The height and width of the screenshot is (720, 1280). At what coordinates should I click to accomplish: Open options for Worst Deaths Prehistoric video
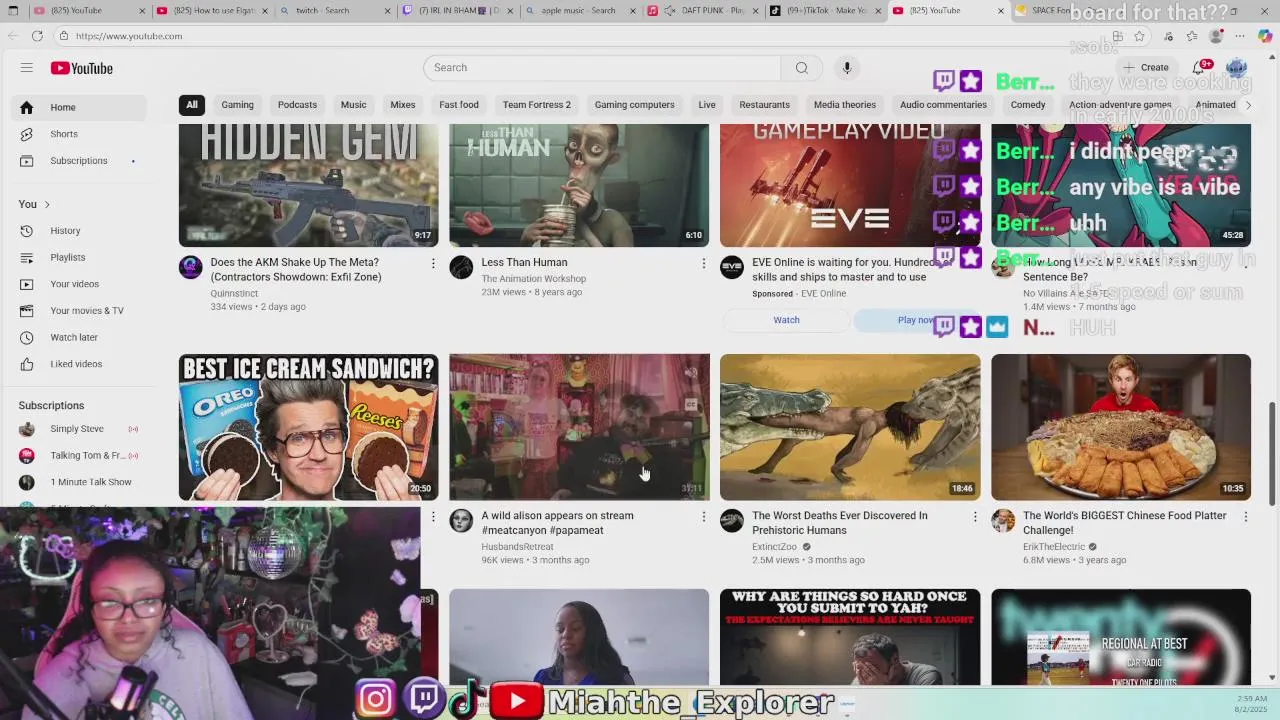point(974,516)
